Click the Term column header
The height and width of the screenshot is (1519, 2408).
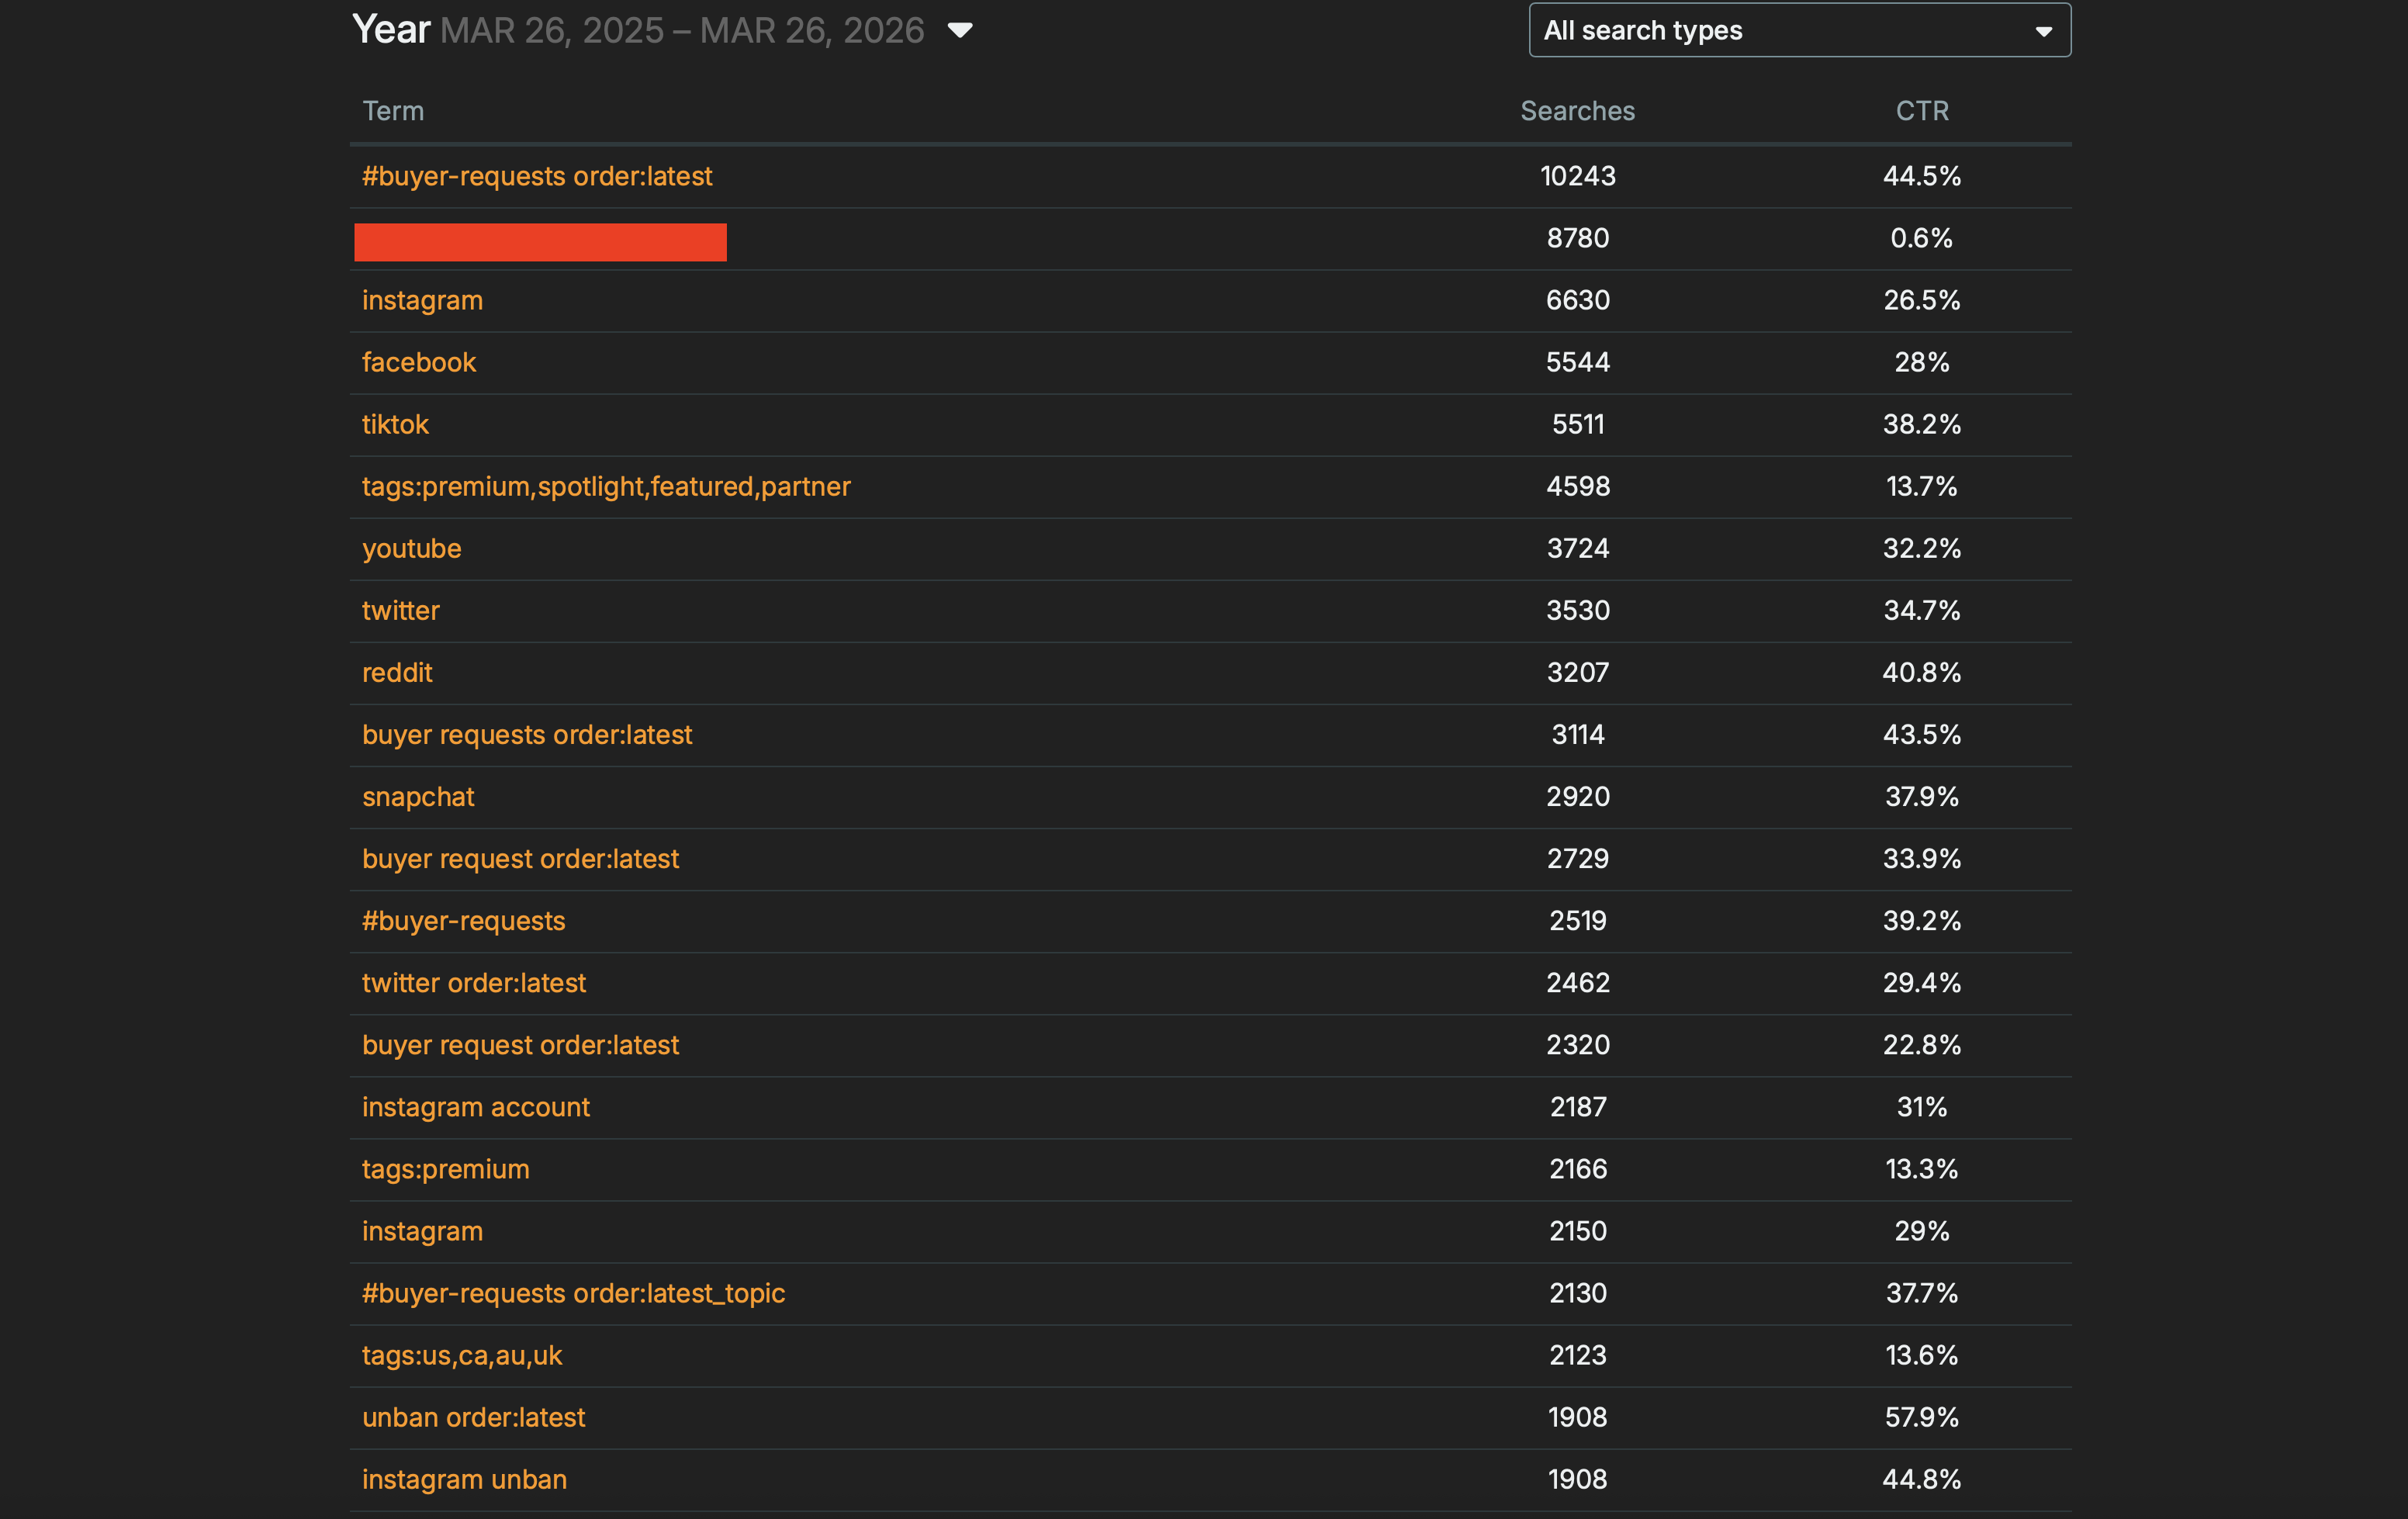393,111
